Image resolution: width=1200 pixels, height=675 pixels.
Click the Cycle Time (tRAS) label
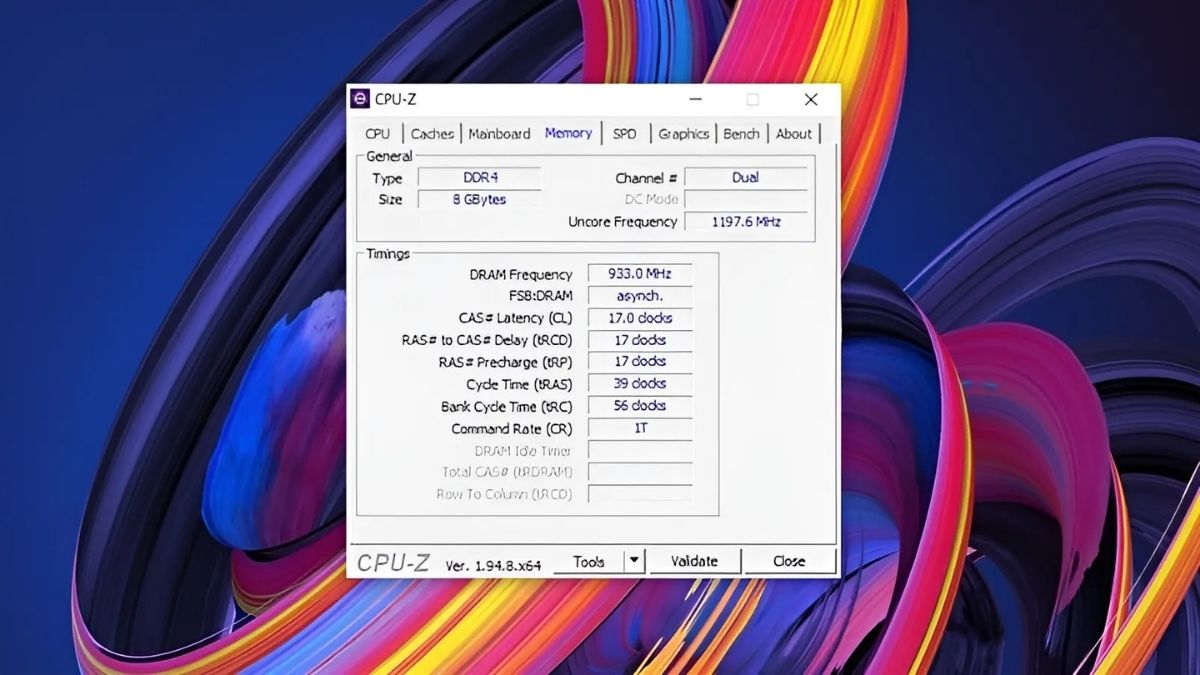[520, 385]
